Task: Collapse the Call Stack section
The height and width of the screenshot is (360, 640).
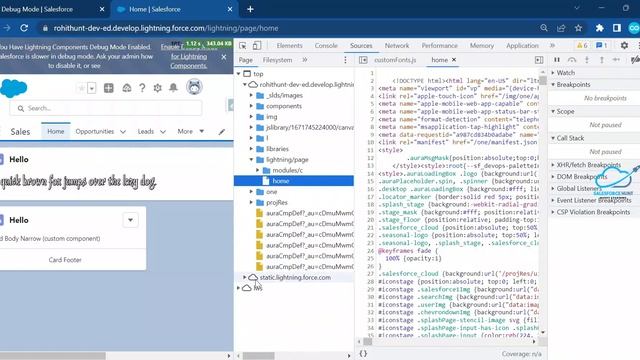Action: [x=553, y=138]
